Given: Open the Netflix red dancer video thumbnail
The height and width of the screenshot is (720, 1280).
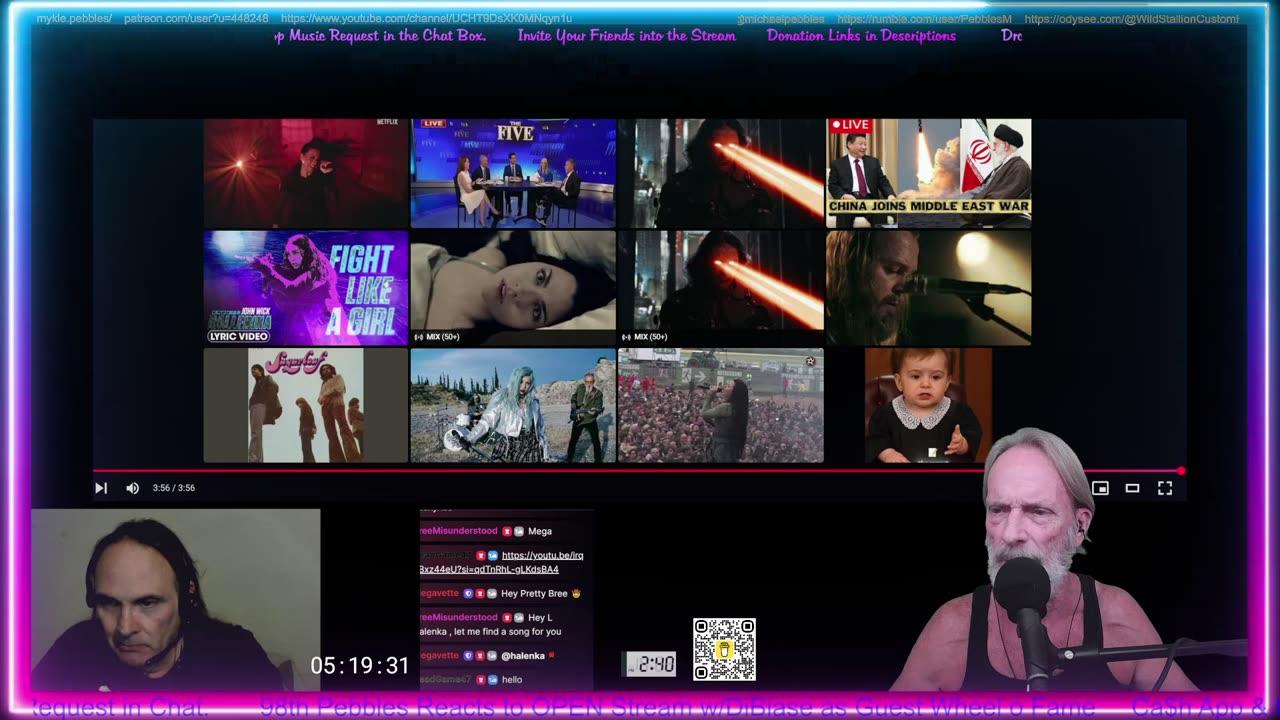Looking at the screenshot, I should [305, 173].
